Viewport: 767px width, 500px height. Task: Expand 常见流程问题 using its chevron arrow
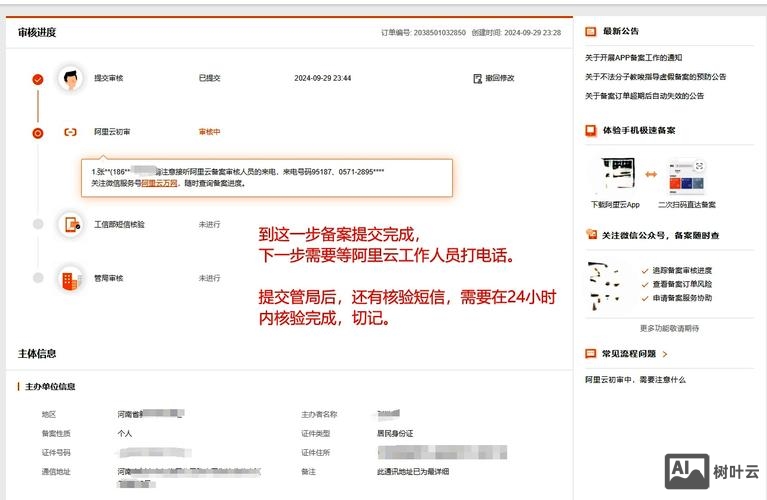pyautogui.click(x=664, y=354)
